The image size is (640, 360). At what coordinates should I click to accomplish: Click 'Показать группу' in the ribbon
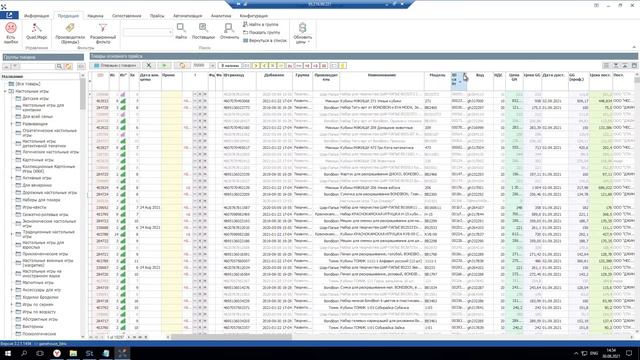pos(261,32)
